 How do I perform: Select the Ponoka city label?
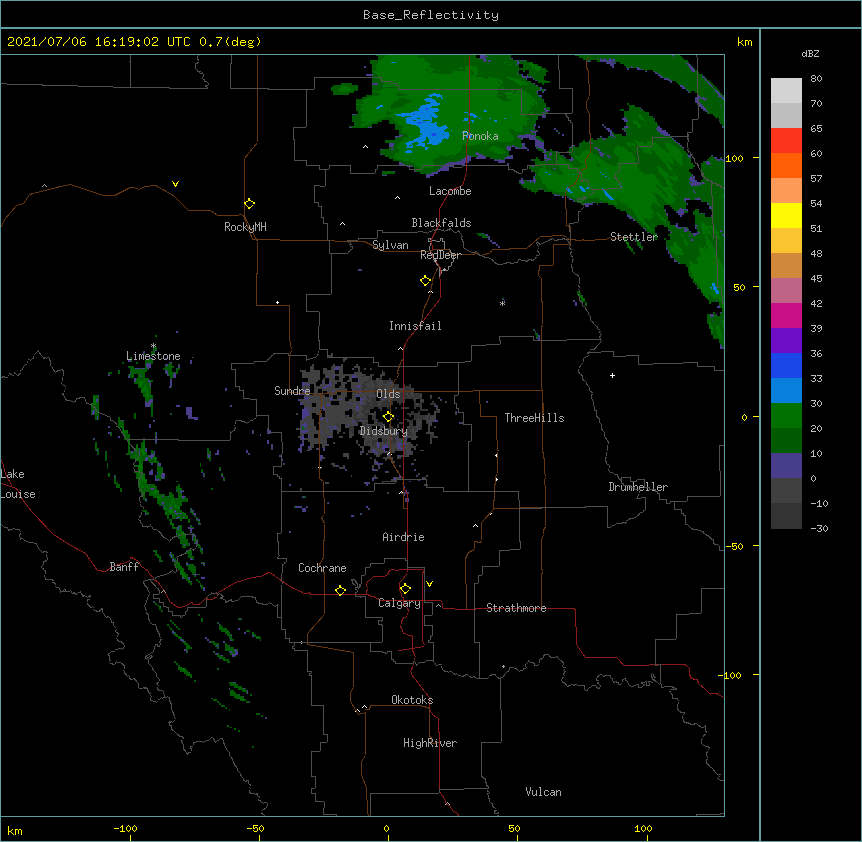click(x=480, y=136)
